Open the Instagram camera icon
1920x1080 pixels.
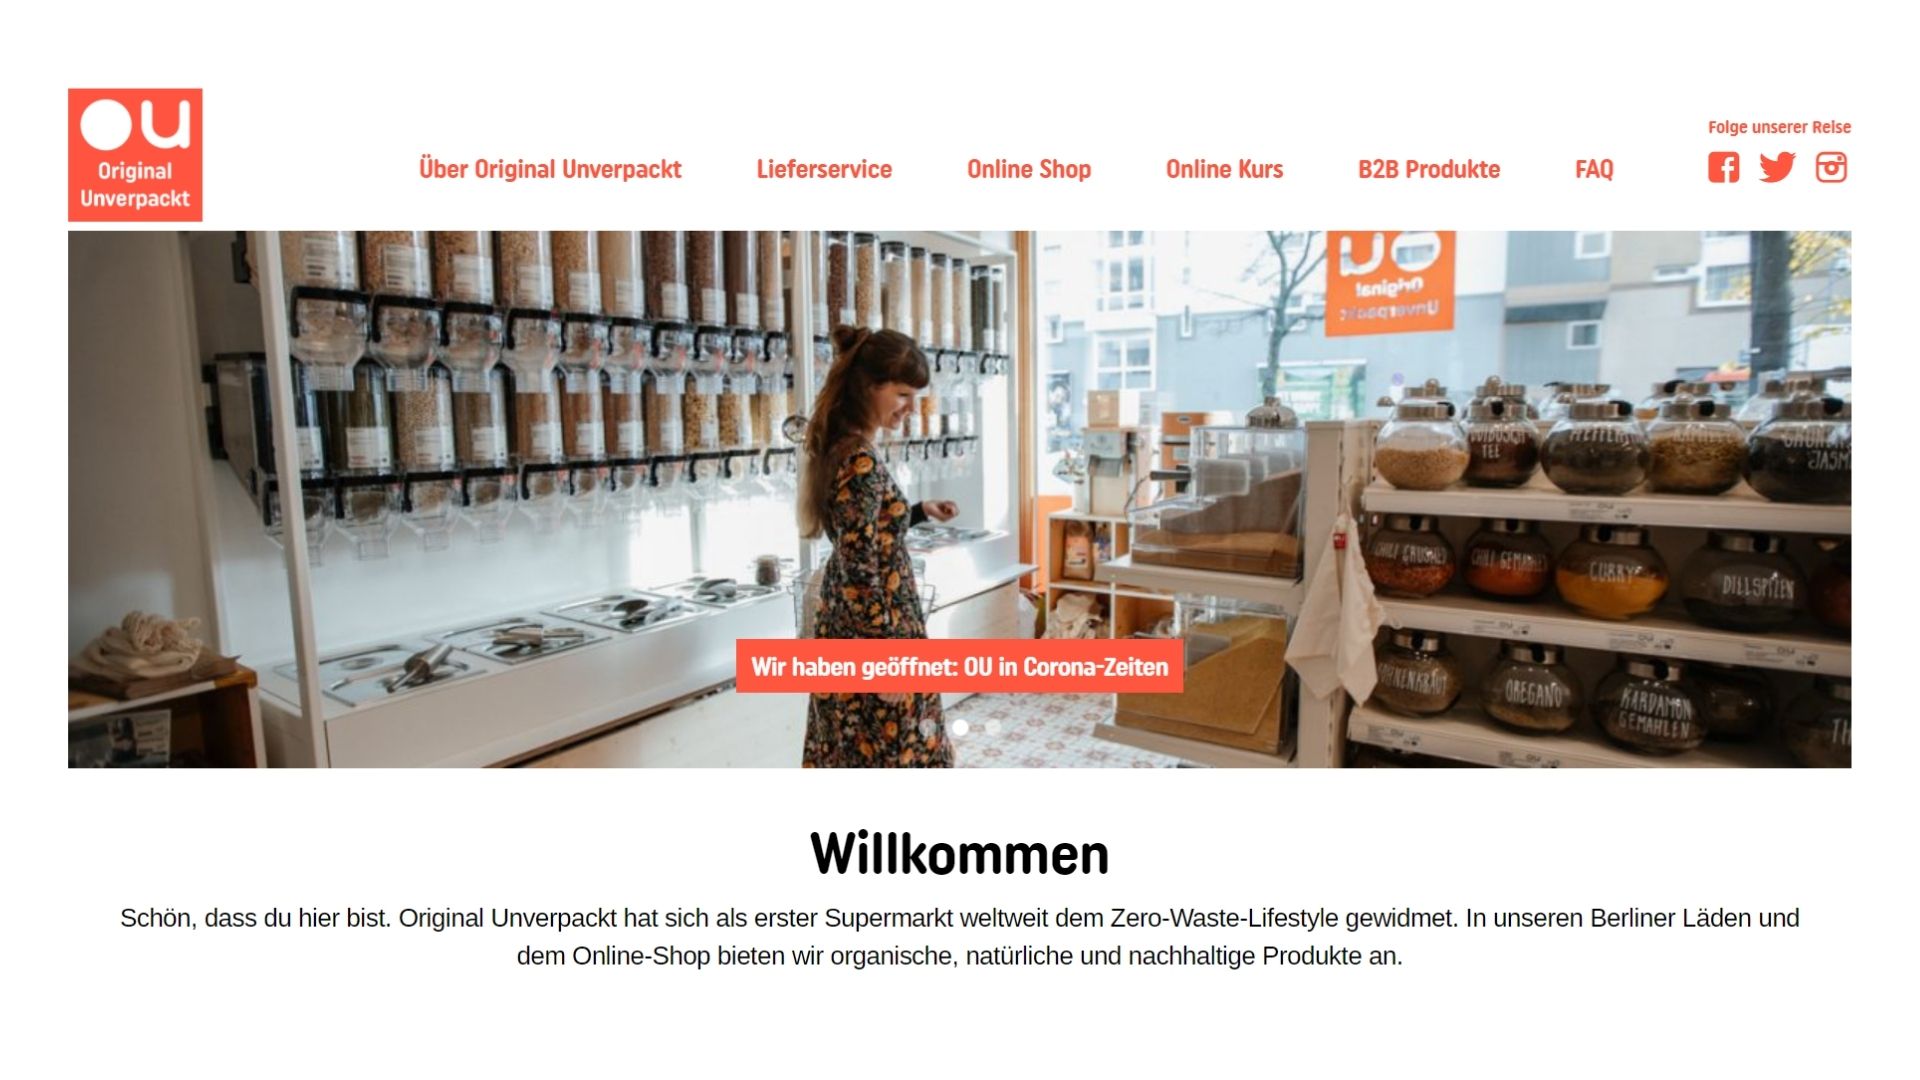[1831, 167]
